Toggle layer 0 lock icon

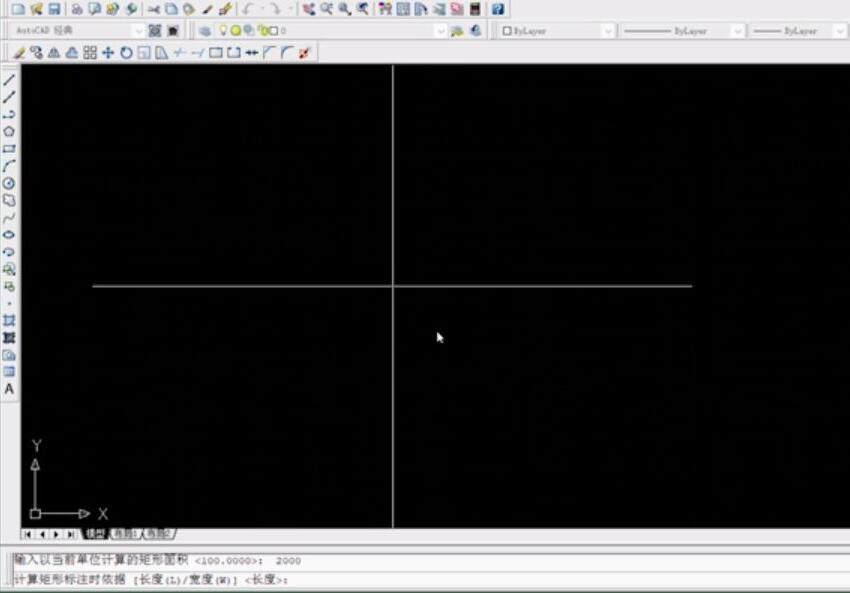263,30
